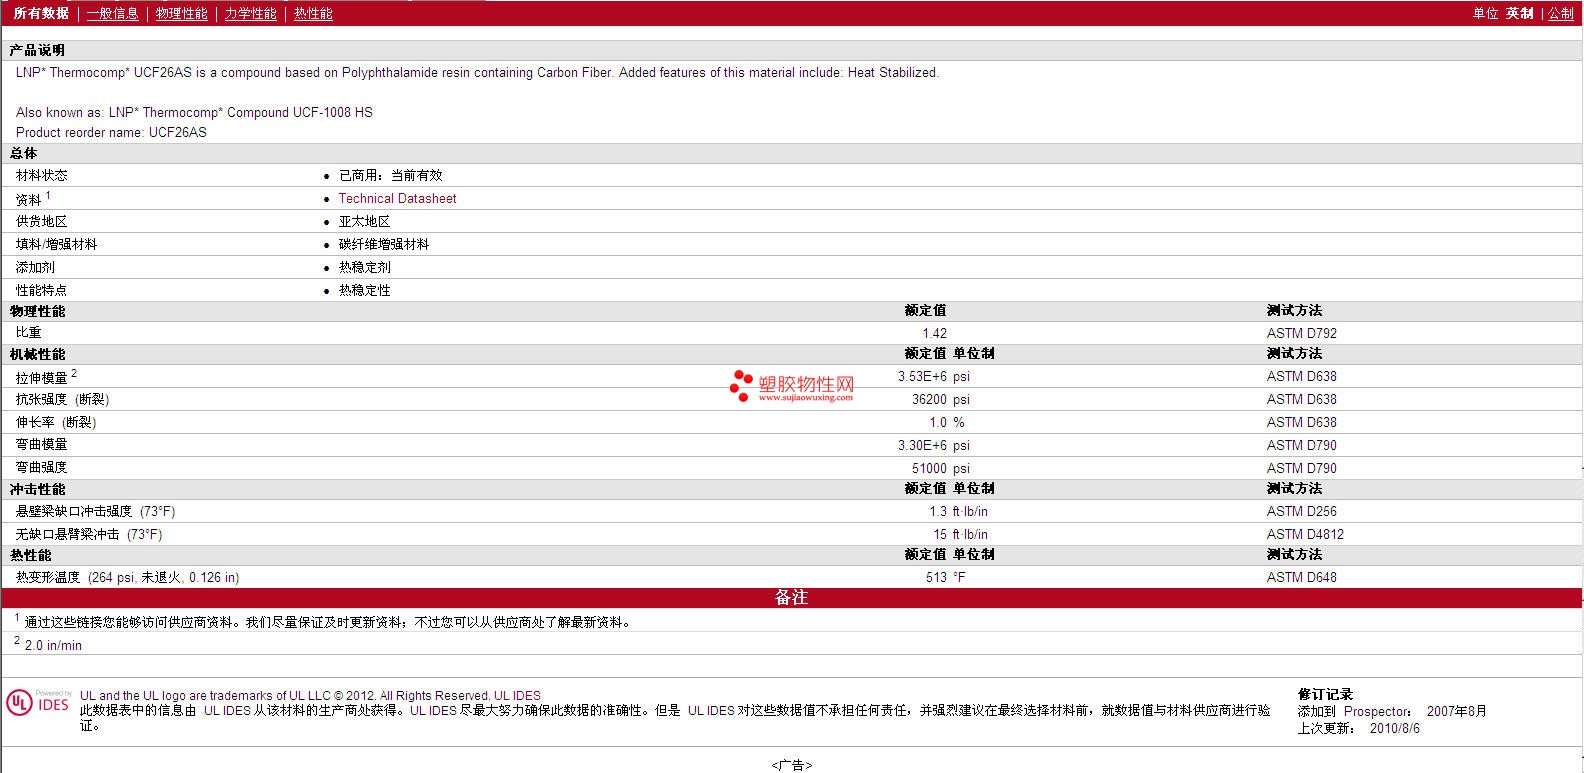This screenshot has height=773, width=1584.
Task: Click the 机械性能 section header
Action: [x=37, y=354]
